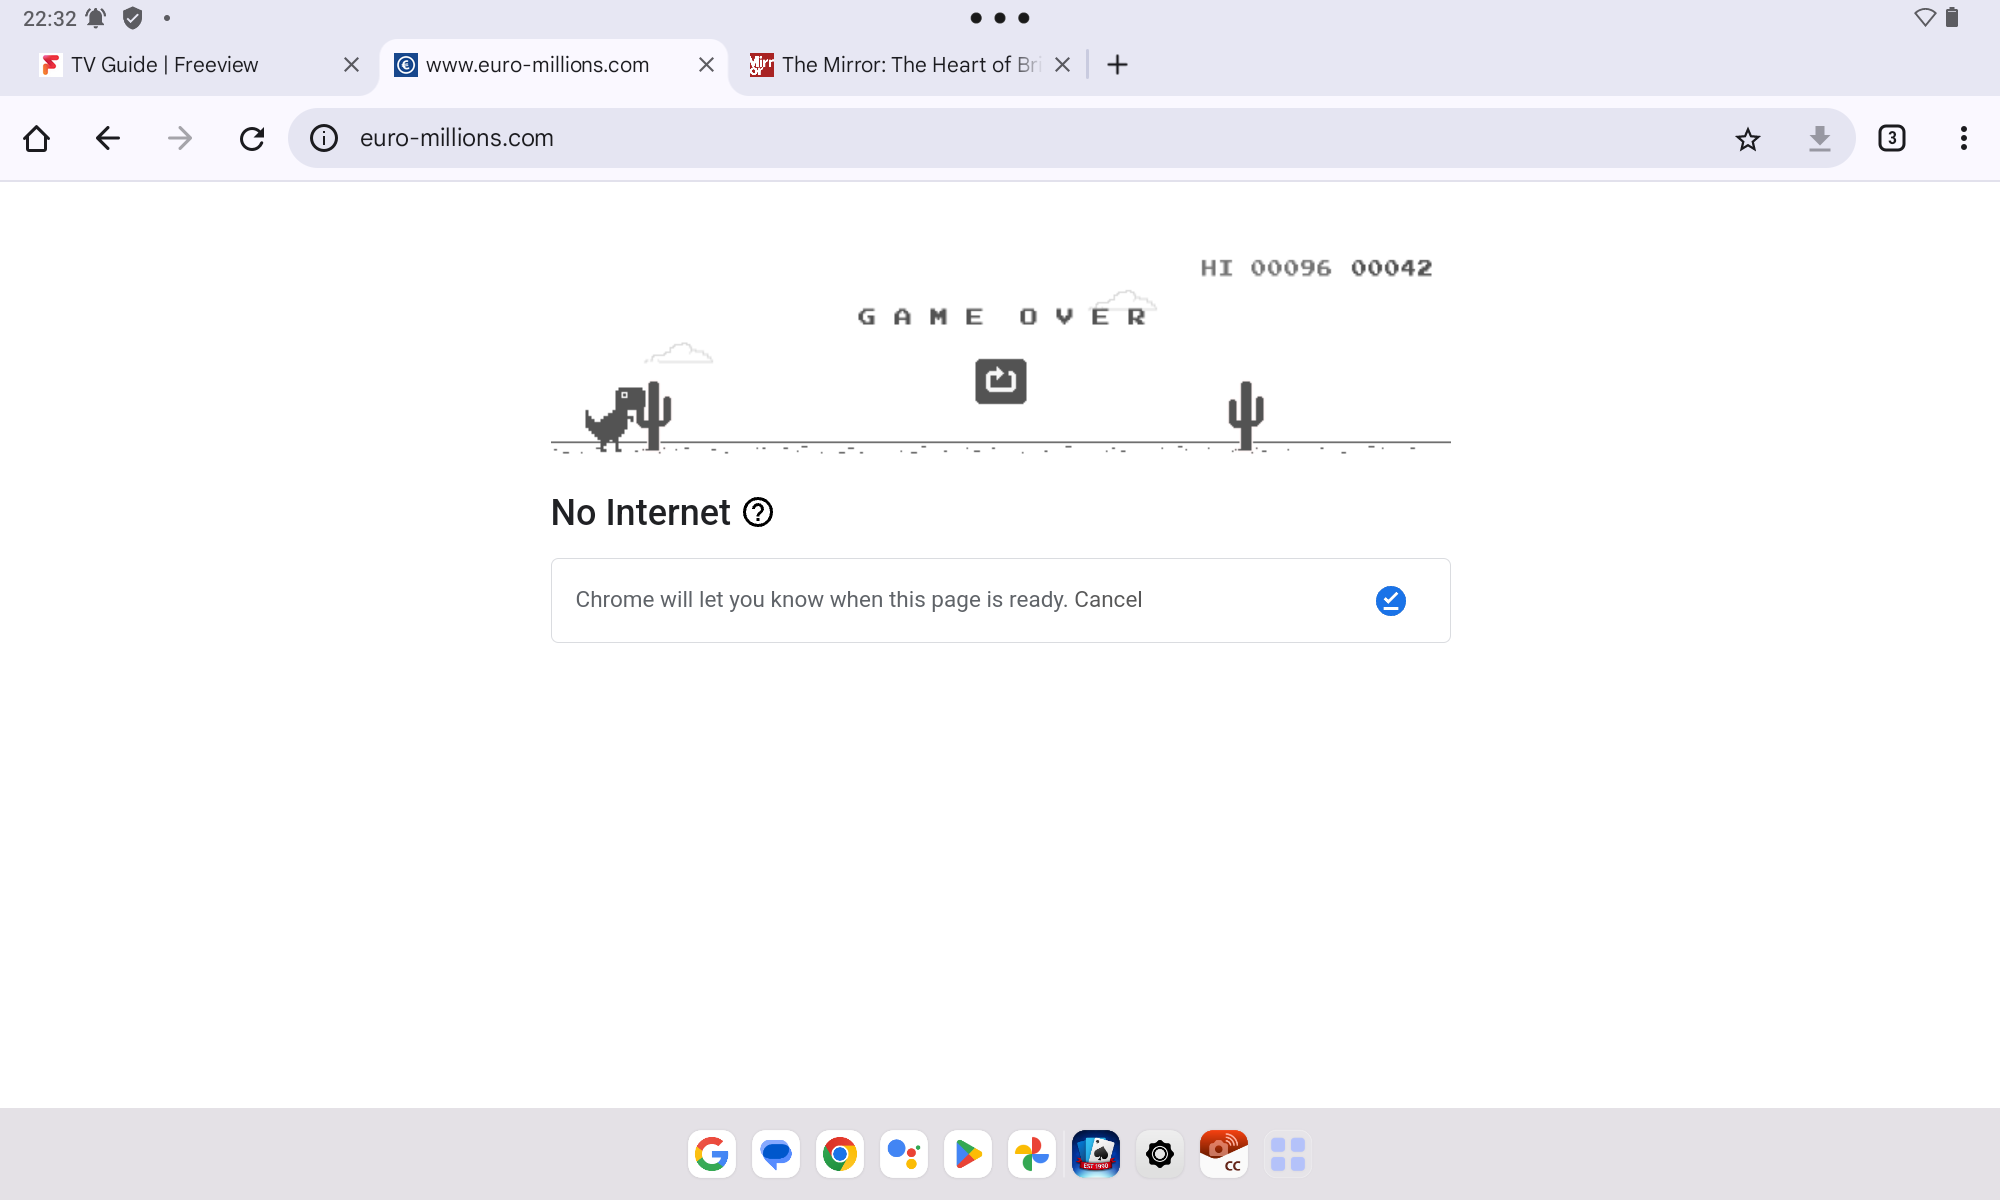This screenshot has height=1200, width=2000.
Task: Restart the dinosaur game
Action: pyautogui.click(x=1001, y=381)
